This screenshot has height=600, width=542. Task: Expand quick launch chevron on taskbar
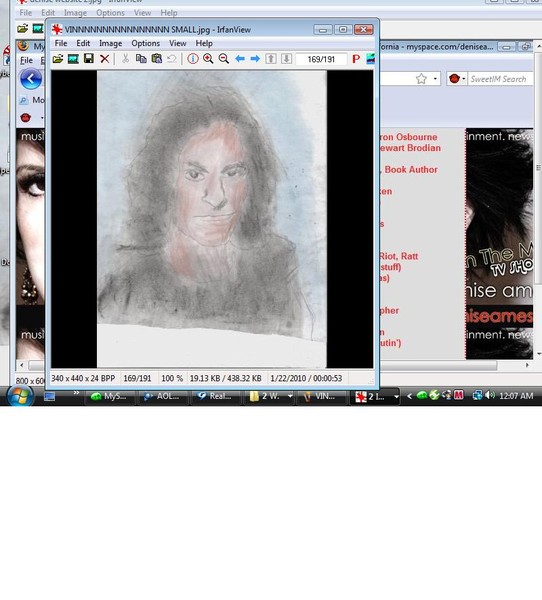tap(76, 393)
